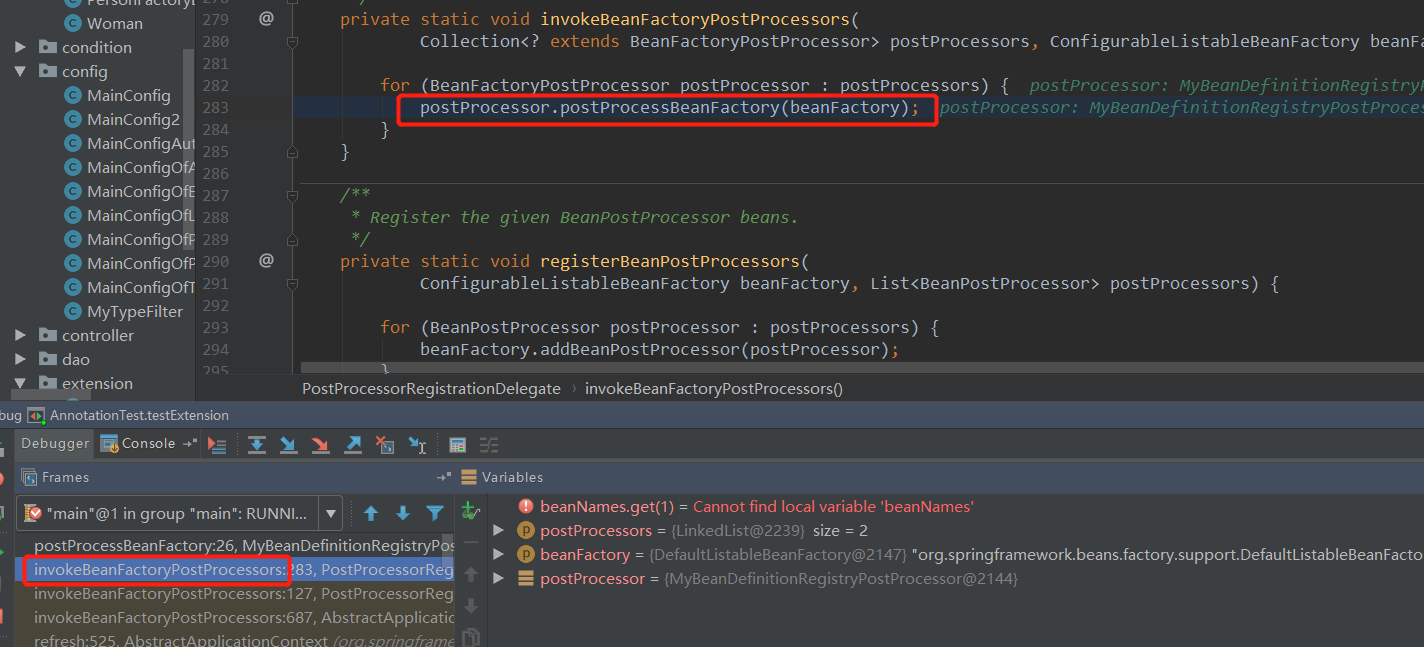Click the postProcessor.postProcessBeanFactory(beanFactory) code line
The height and width of the screenshot is (647, 1424).
[669, 107]
